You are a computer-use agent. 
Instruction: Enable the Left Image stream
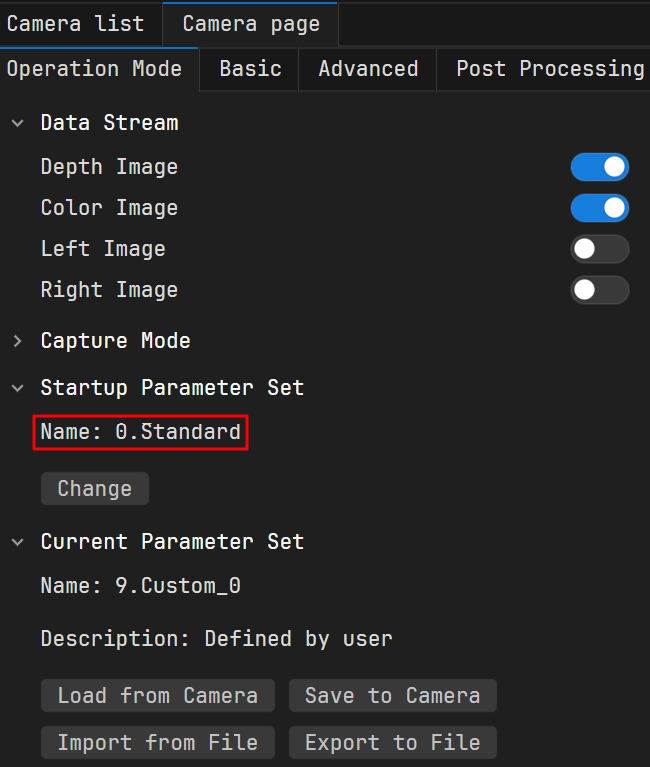pyautogui.click(x=599, y=249)
